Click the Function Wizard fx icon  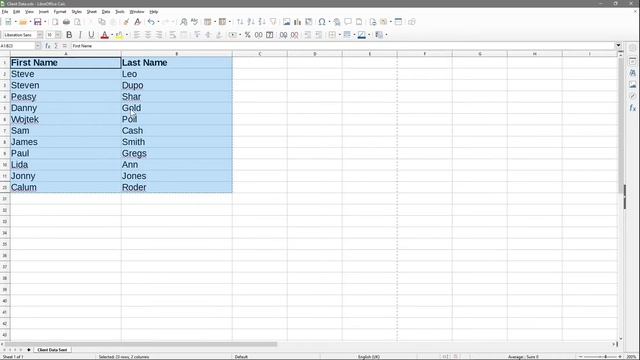(x=47, y=46)
